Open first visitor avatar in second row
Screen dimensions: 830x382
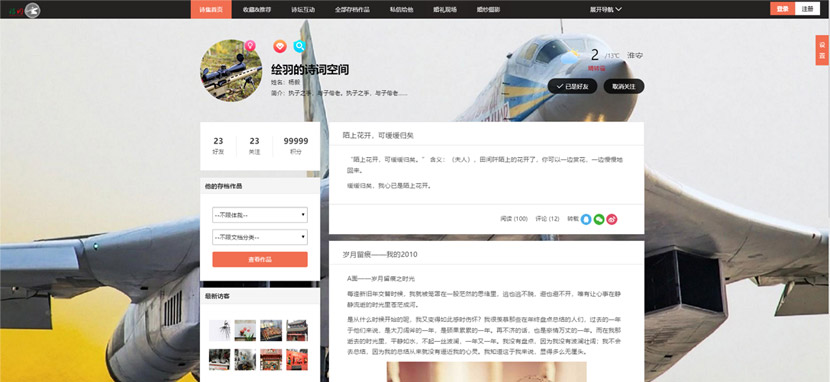point(219,359)
